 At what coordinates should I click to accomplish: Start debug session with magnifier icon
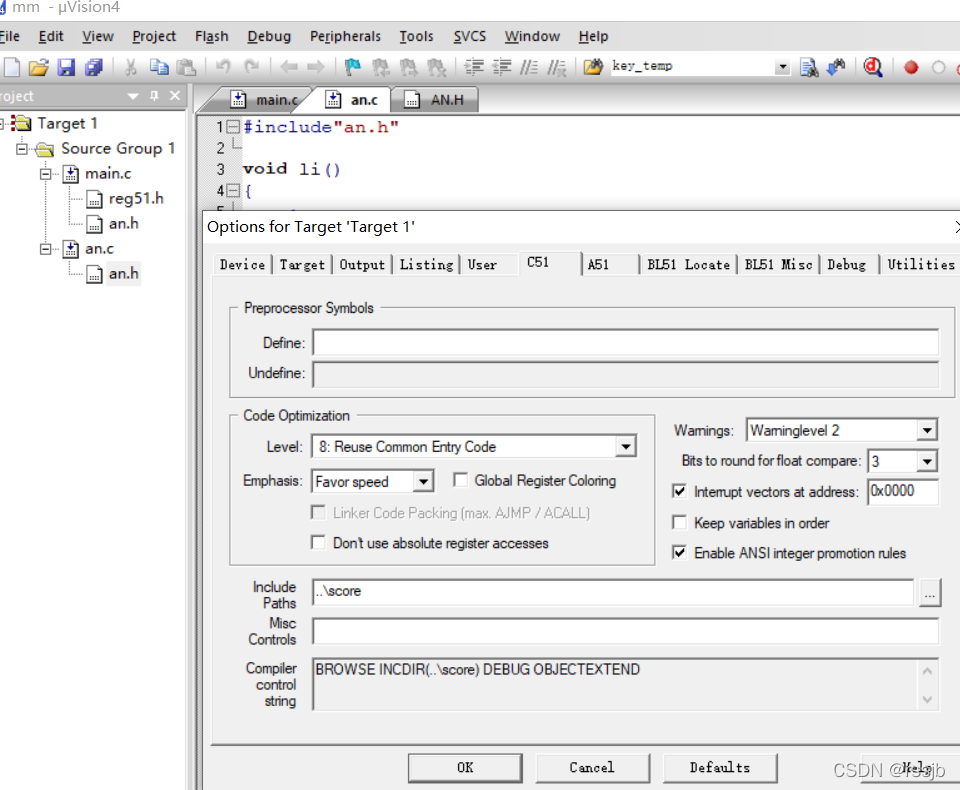point(873,67)
